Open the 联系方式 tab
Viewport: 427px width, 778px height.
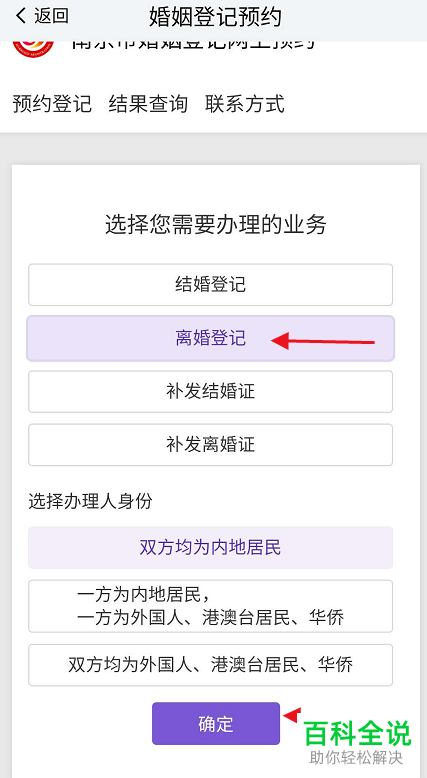pos(245,105)
